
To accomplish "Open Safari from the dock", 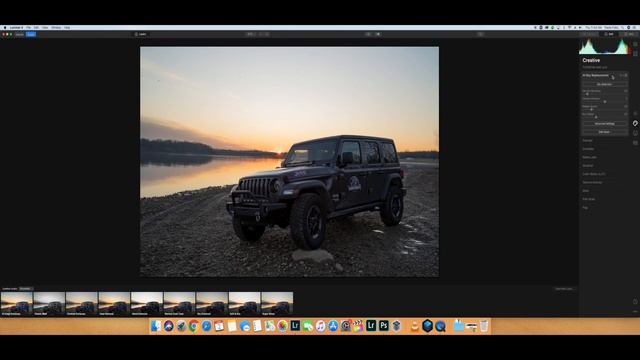I will coord(207,326).
